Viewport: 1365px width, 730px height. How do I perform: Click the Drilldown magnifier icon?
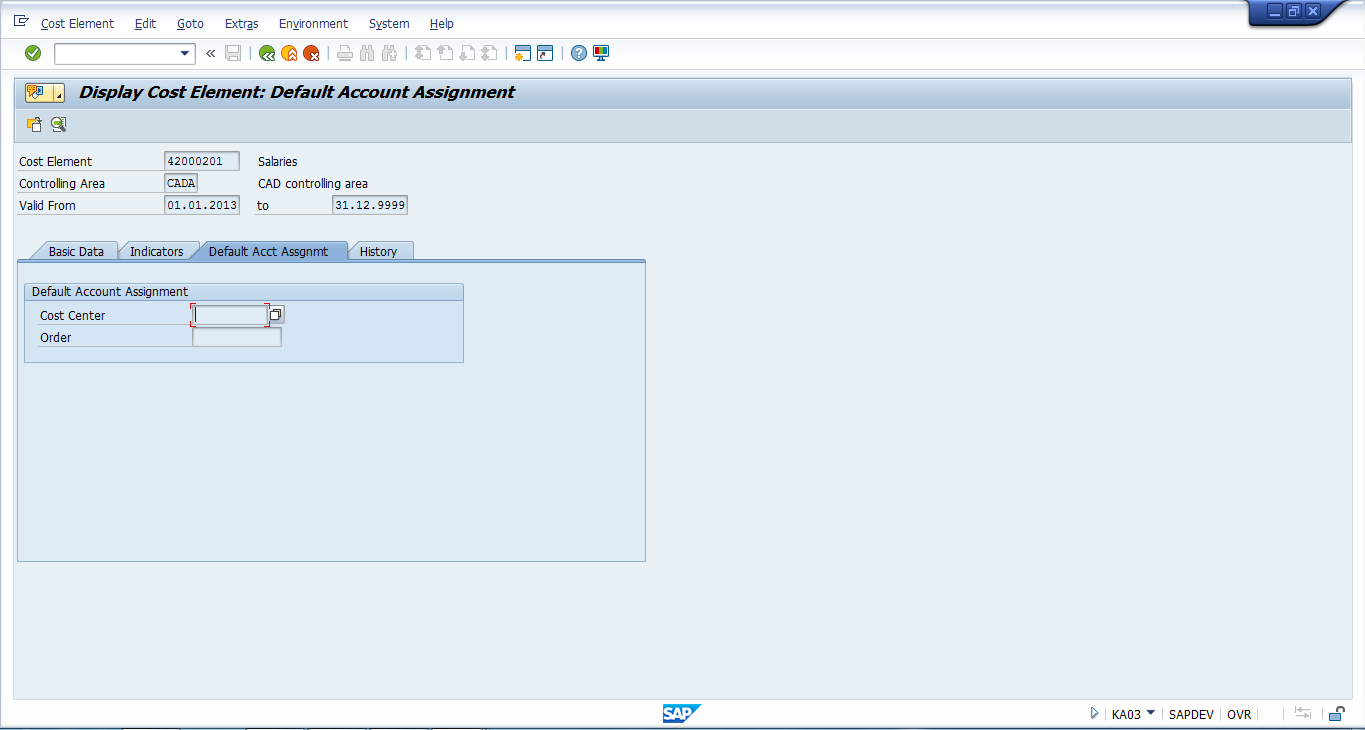pyautogui.click(x=58, y=125)
